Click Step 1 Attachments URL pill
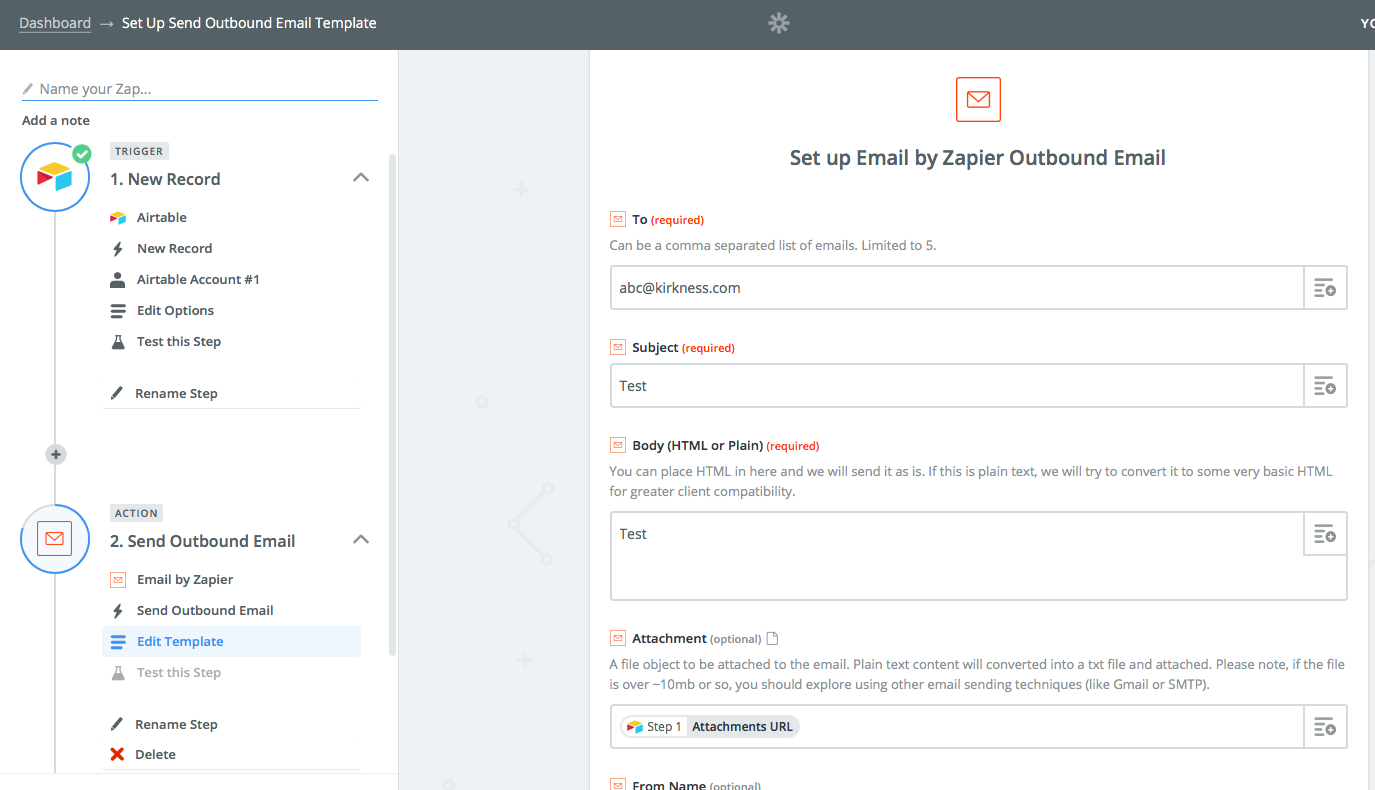 point(710,727)
